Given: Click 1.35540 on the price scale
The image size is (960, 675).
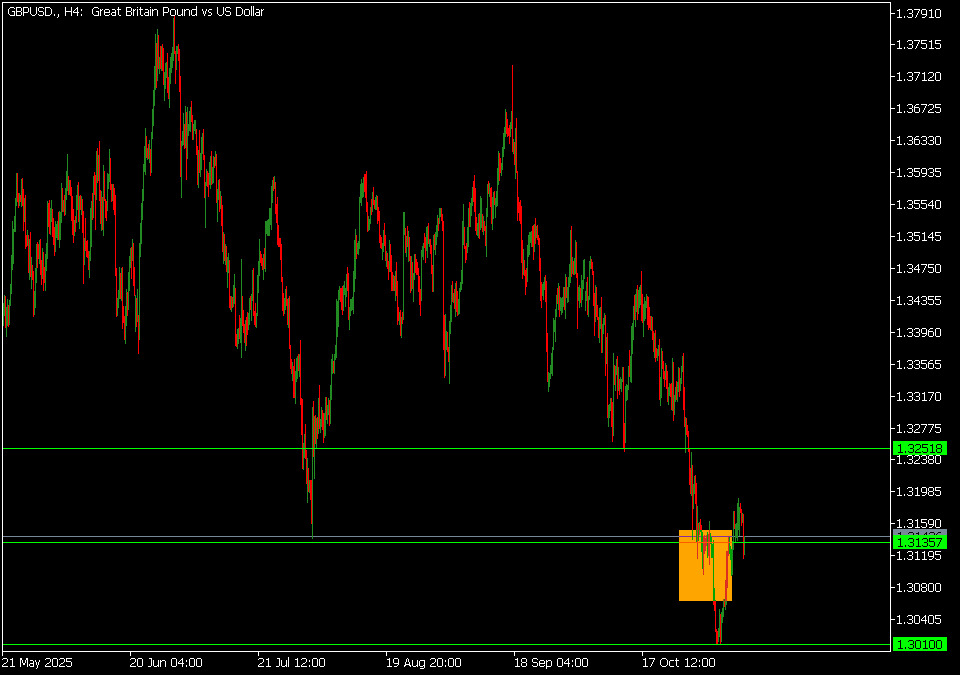Looking at the screenshot, I should [919, 205].
